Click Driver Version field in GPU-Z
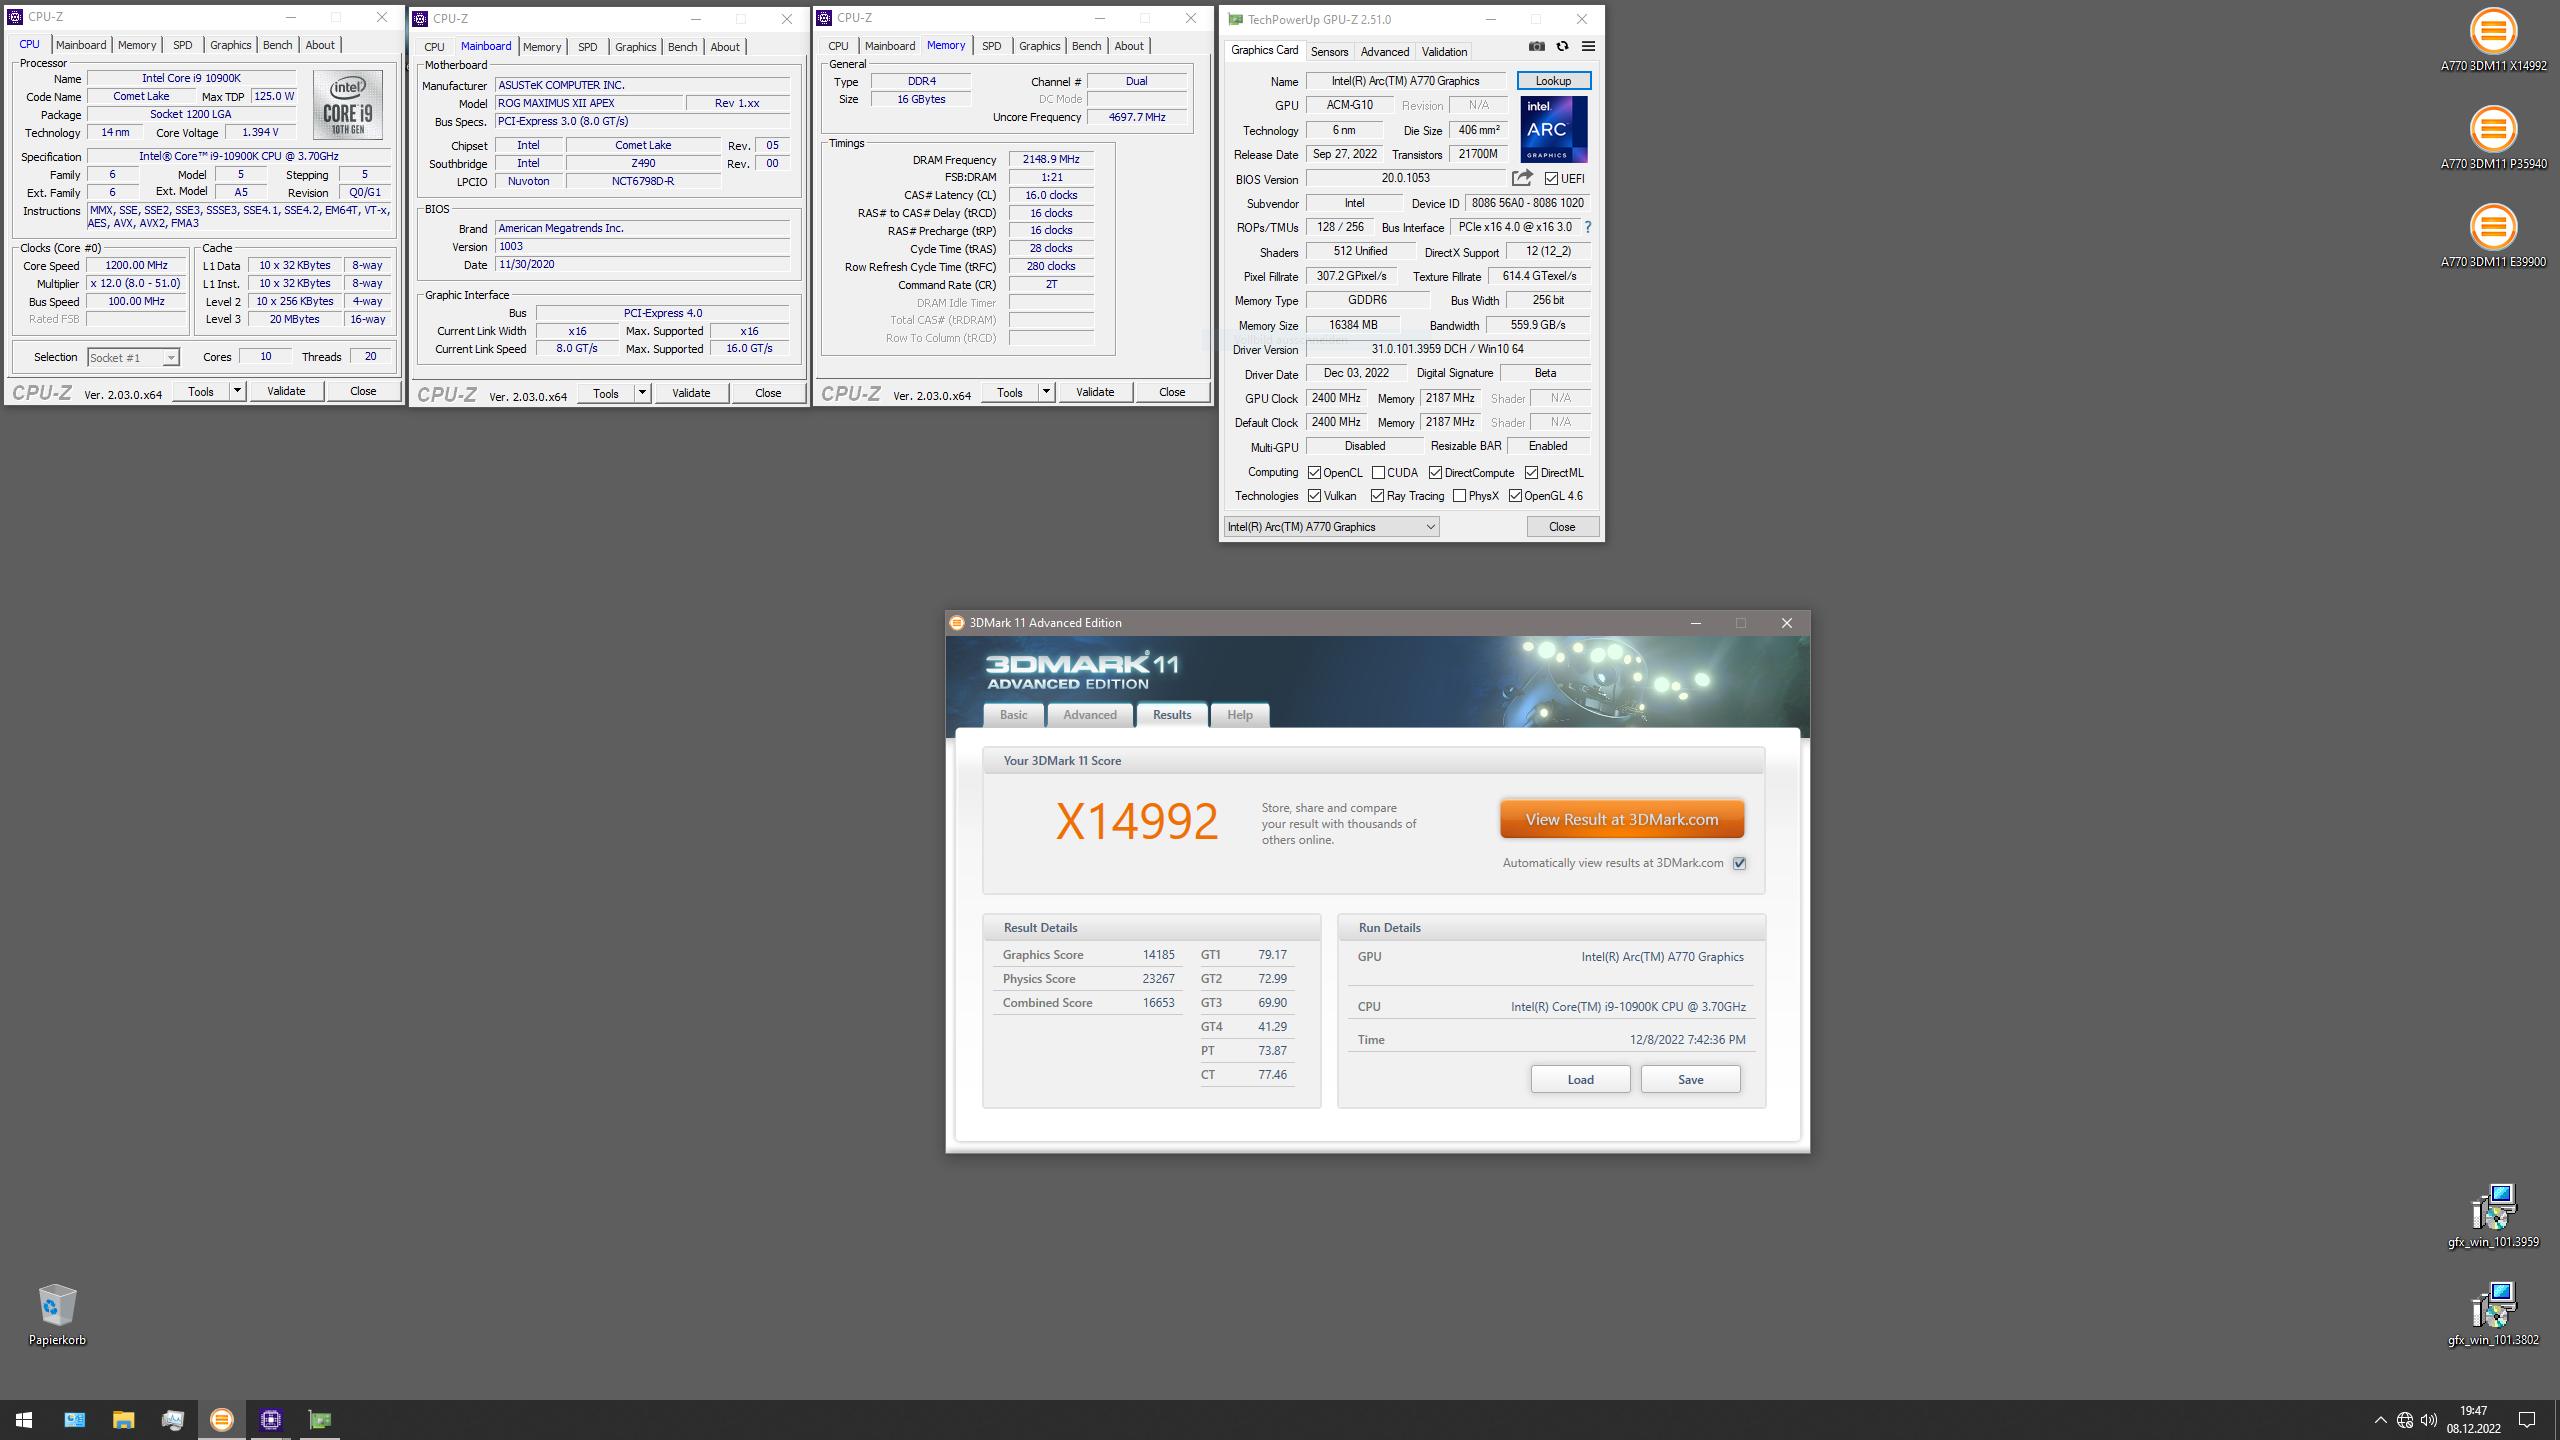 [1447, 349]
